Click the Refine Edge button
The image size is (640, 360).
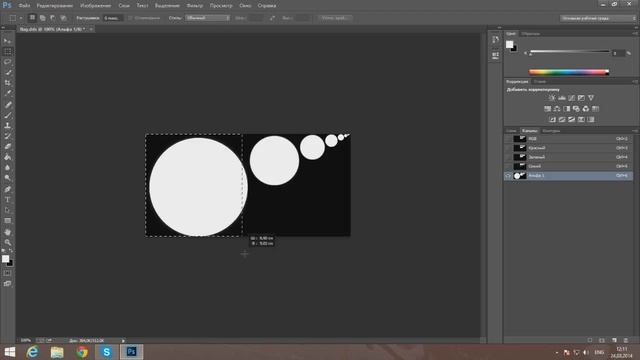coord(335,18)
